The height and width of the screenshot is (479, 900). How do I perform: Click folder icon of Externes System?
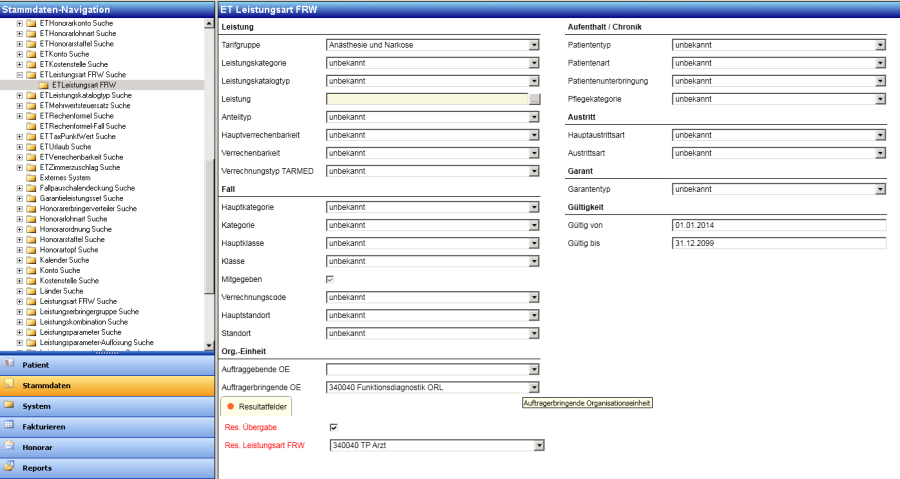tap(31, 178)
